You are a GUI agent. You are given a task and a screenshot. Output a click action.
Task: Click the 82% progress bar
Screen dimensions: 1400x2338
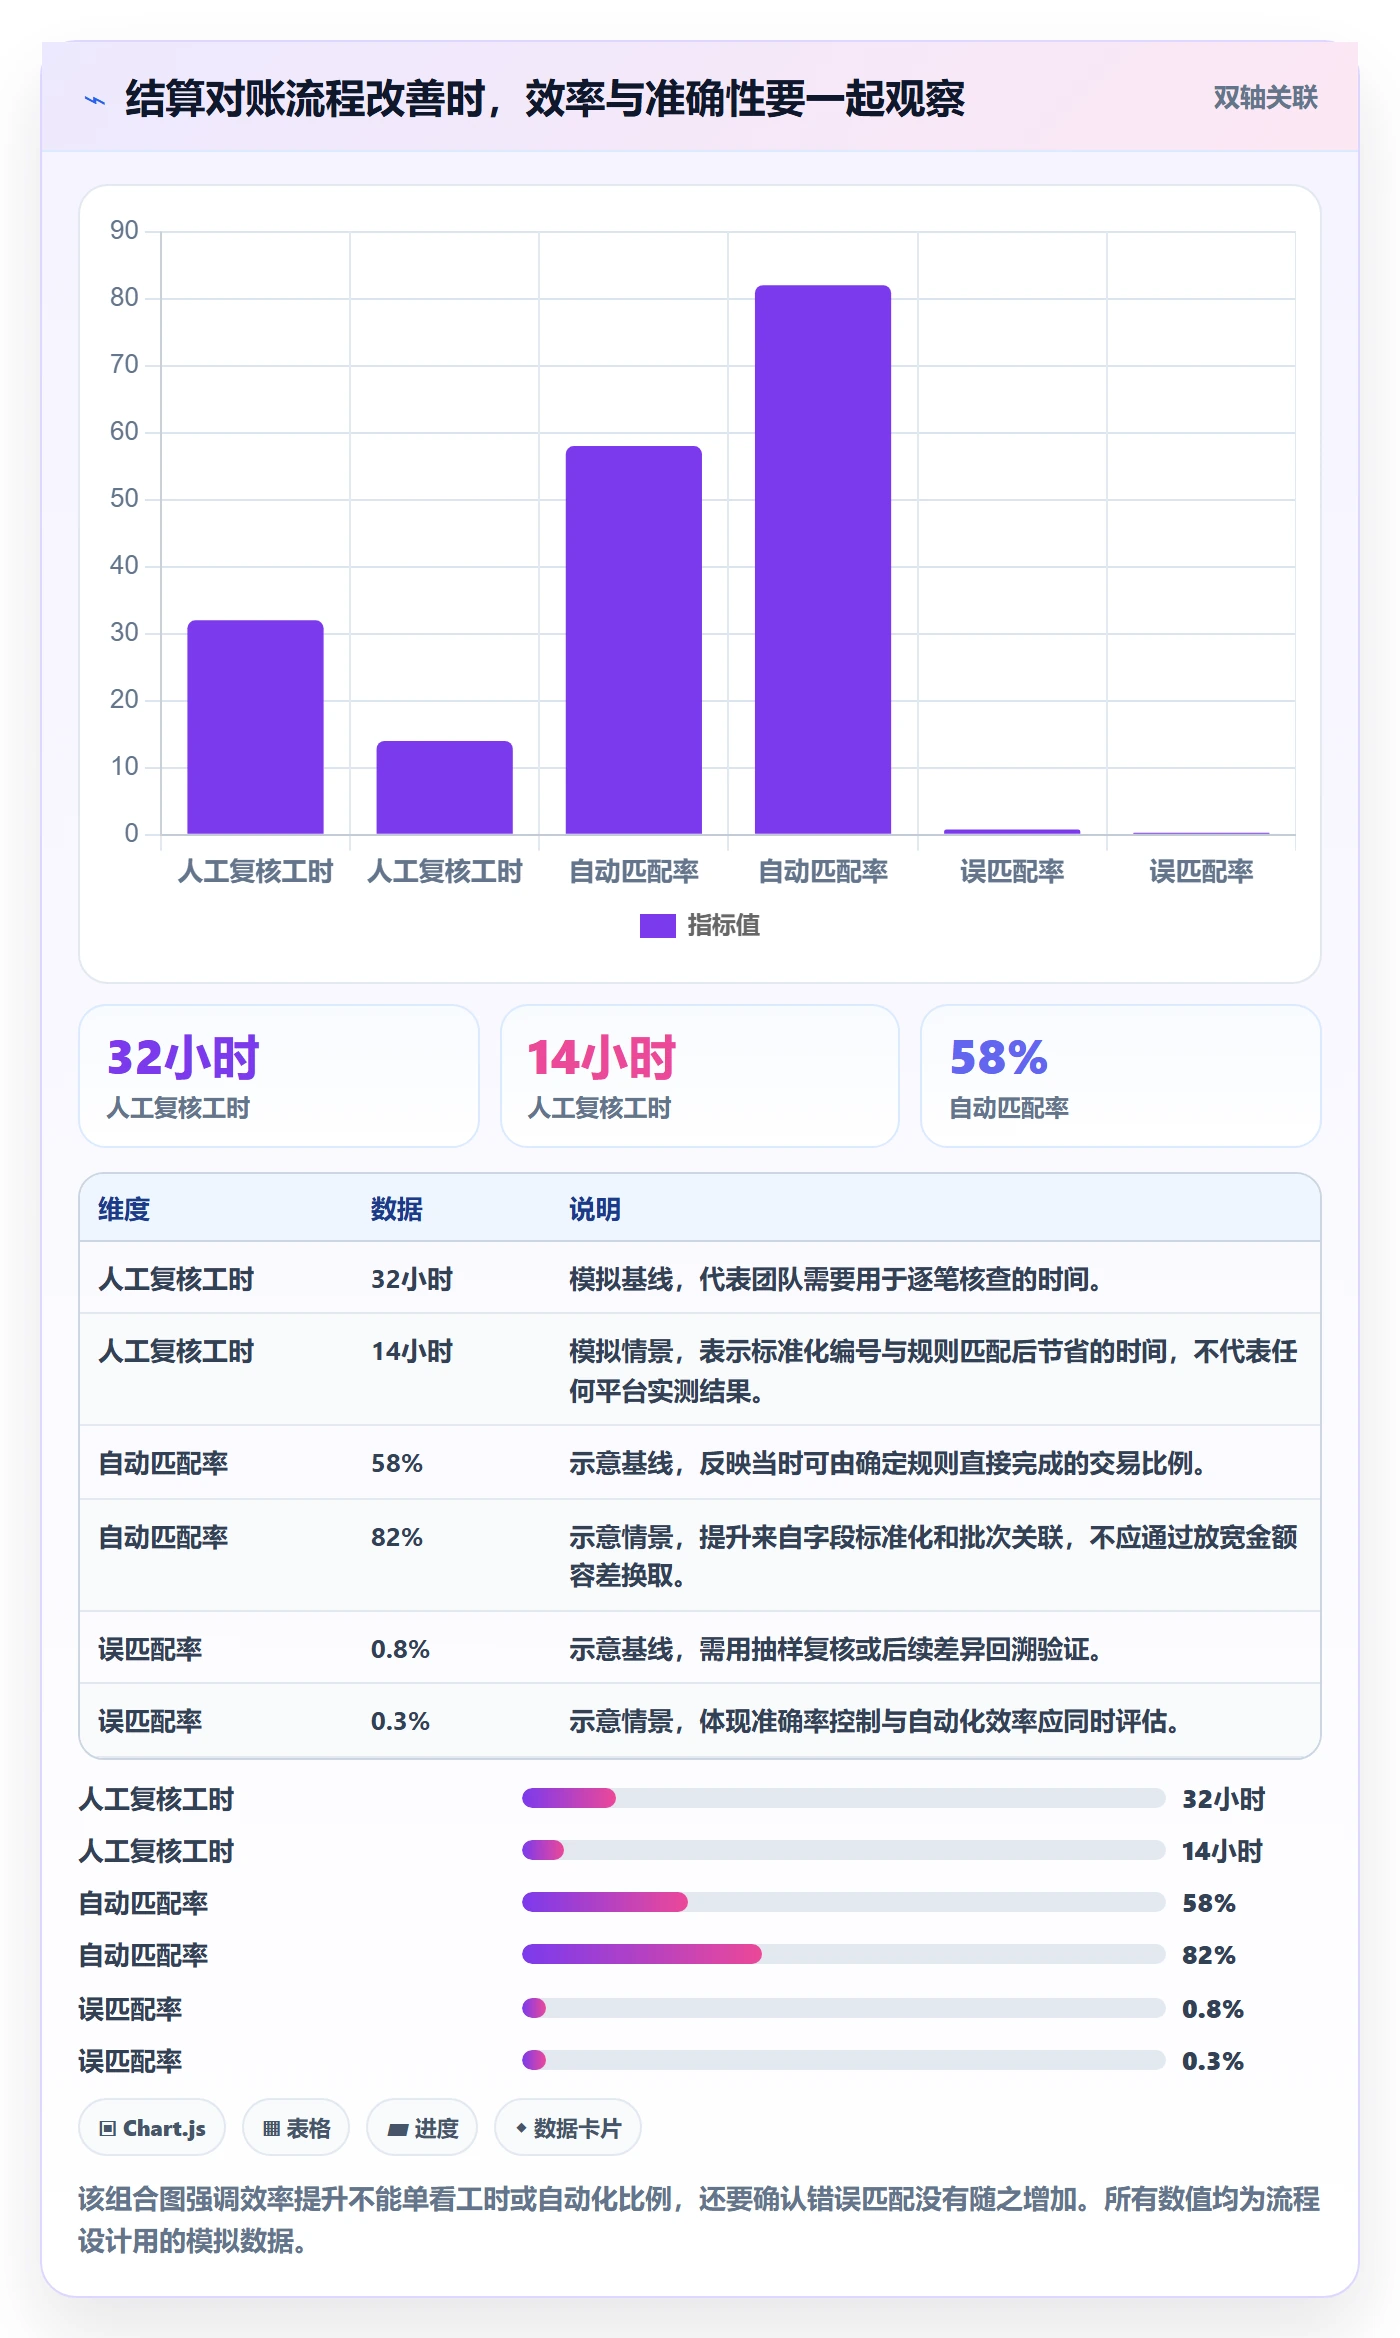pos(843,1954)
